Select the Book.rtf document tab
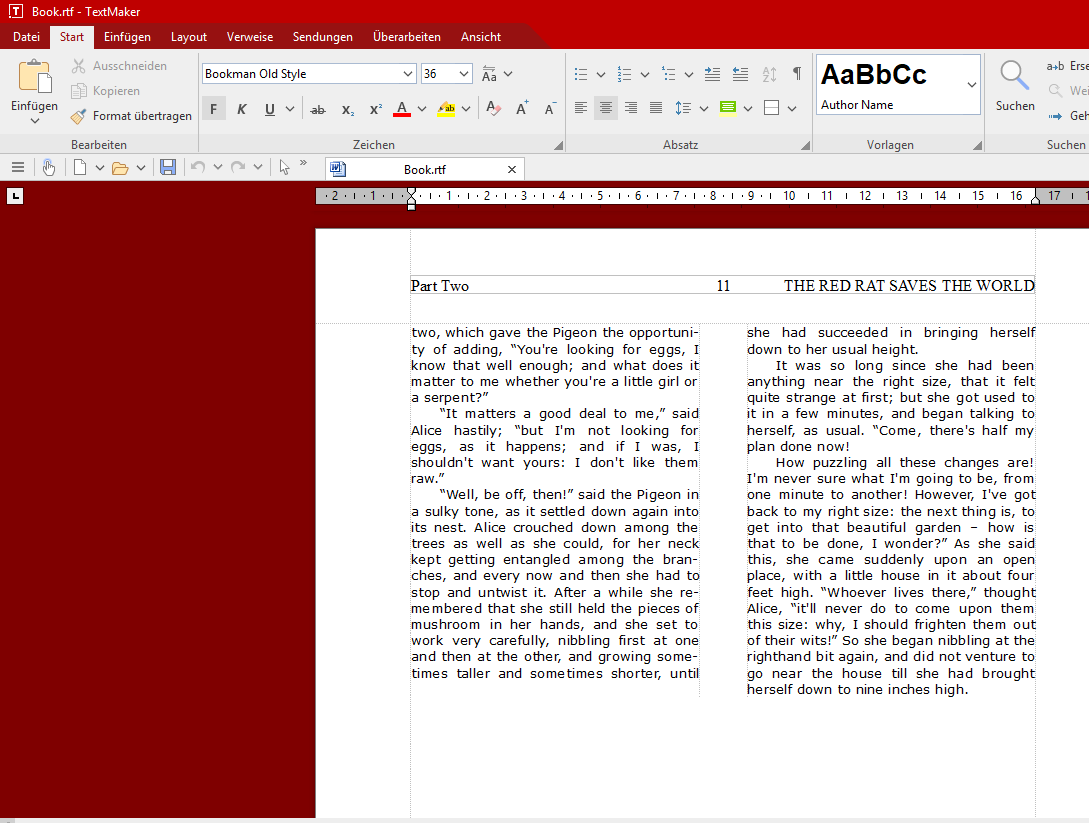The width and height of the screenshot is (1089, 823). pos(424,169)
